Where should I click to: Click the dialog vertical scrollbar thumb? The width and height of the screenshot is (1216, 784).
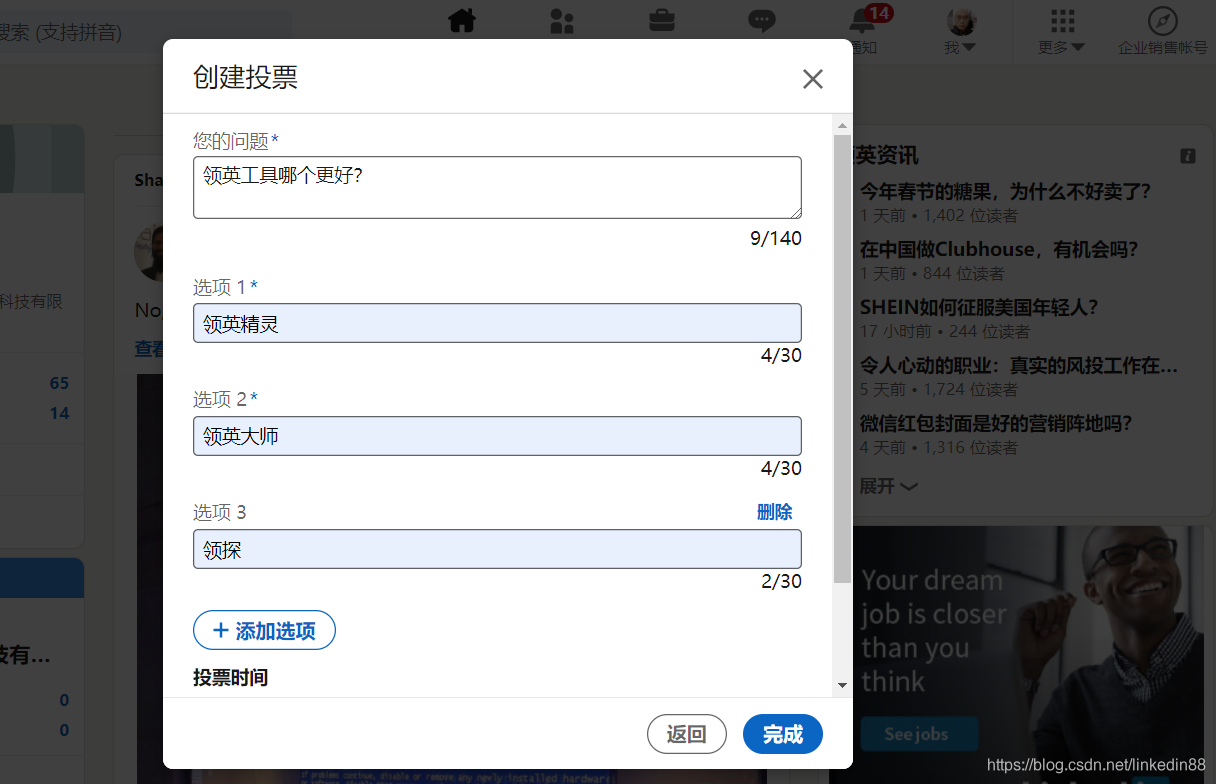point(842,358)
